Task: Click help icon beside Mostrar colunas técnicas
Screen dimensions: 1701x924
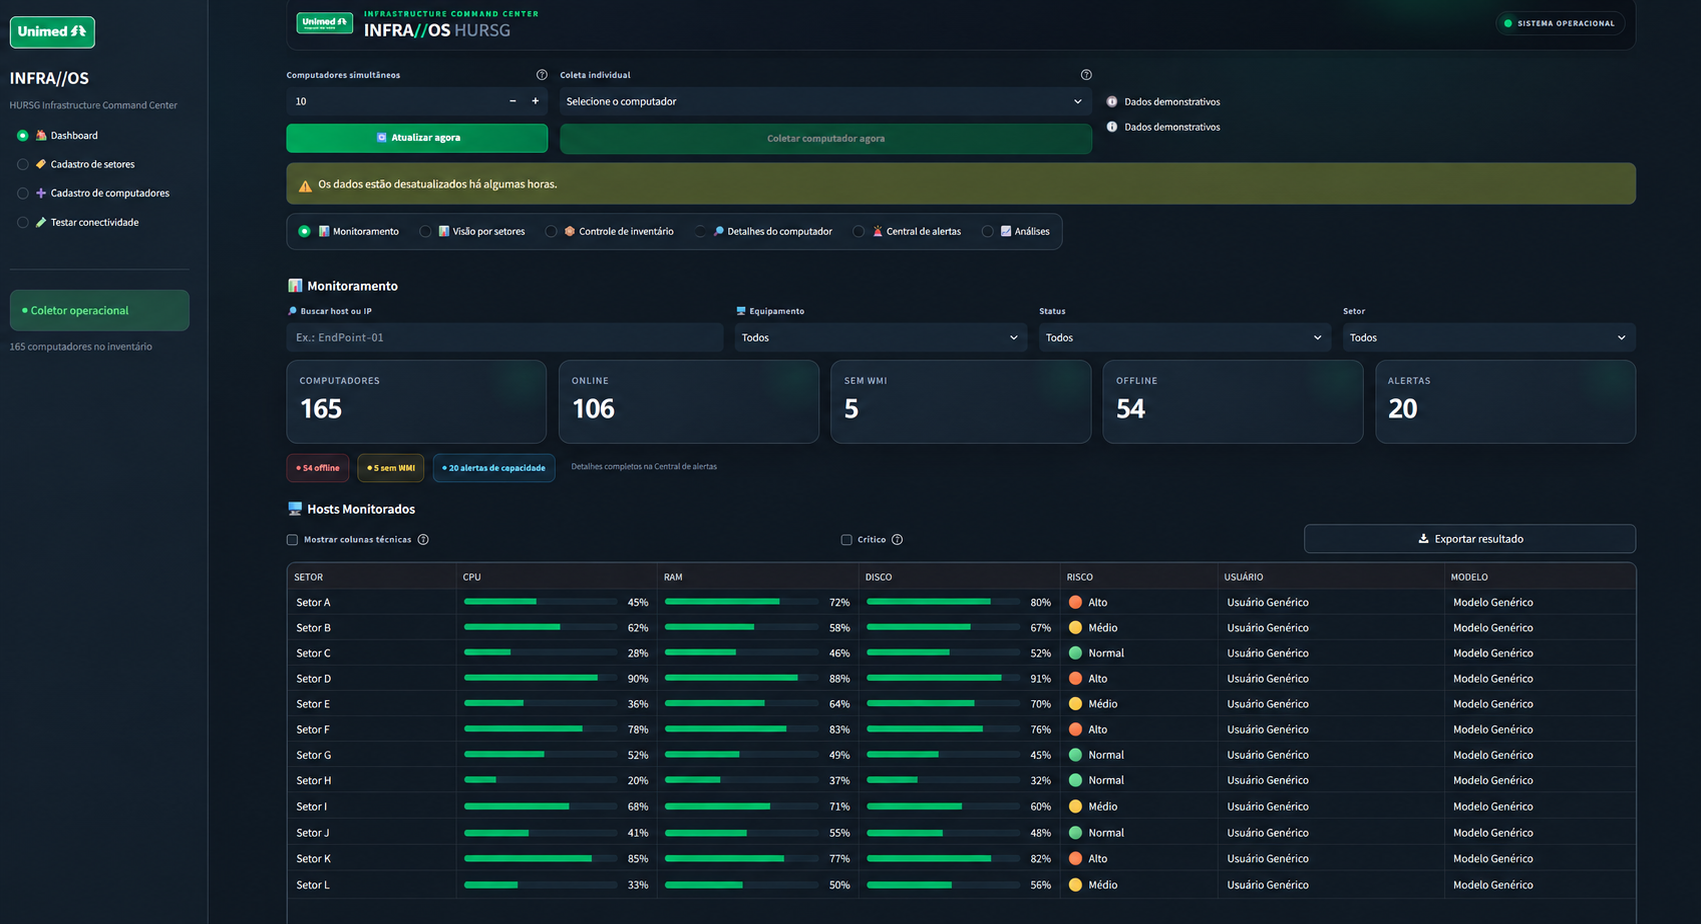Action: click(423, 540)
